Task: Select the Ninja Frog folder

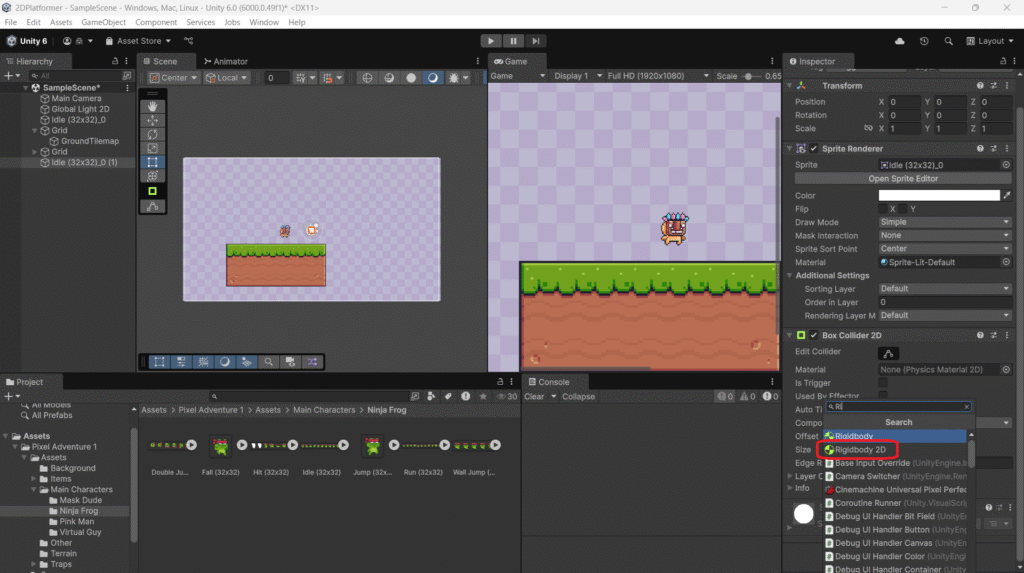Action: (x=78, y=511)
